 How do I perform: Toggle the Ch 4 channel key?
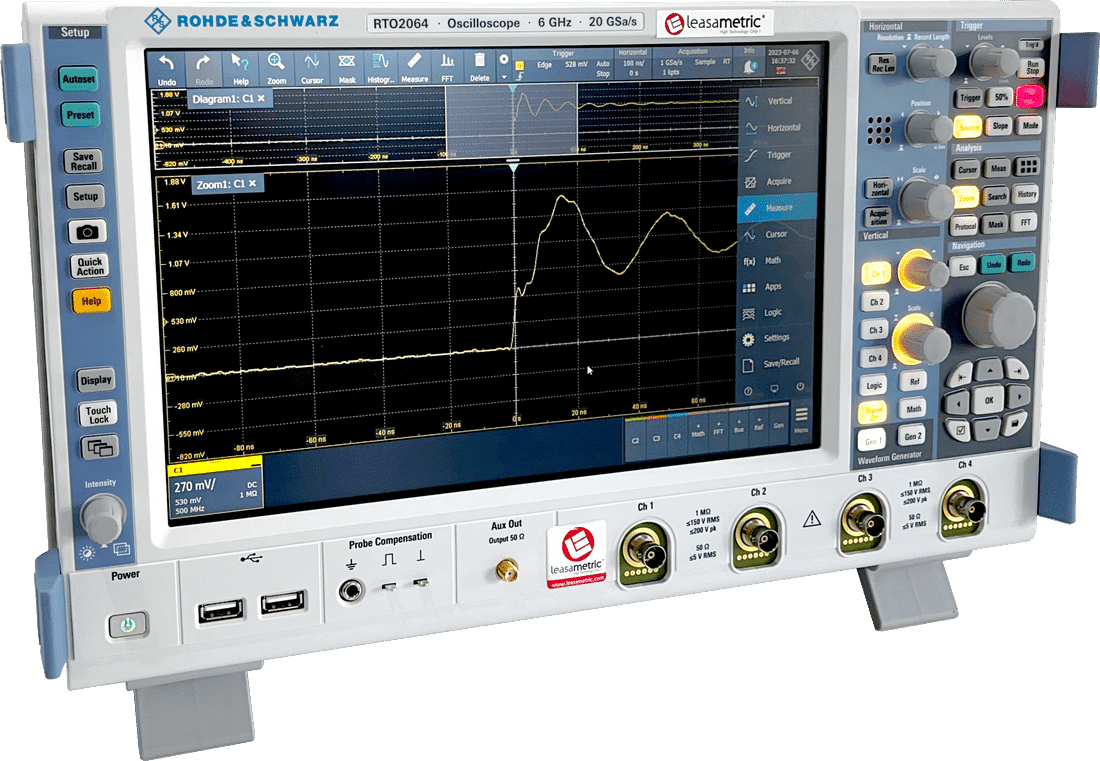click(875, 358)
